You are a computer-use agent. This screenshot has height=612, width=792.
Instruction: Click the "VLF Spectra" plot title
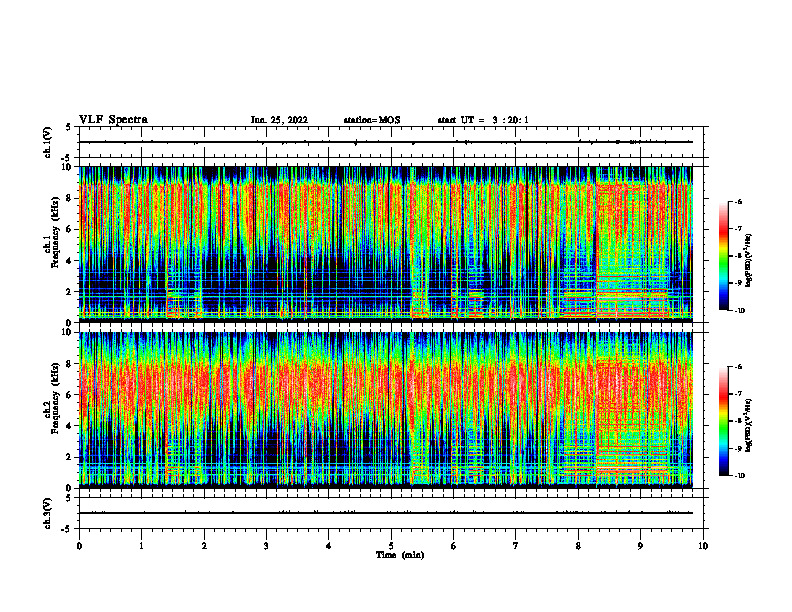pos(113,120)
